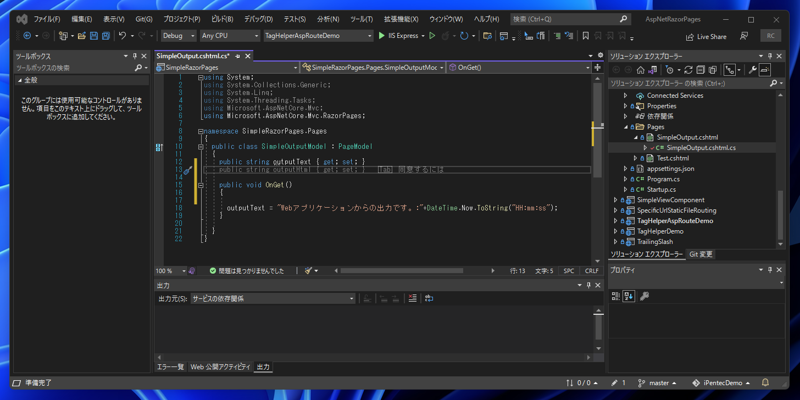The width and height of the screenshot is (800, 400).
Task: Open the 編集(E) menu
Action: pos(82,19)
